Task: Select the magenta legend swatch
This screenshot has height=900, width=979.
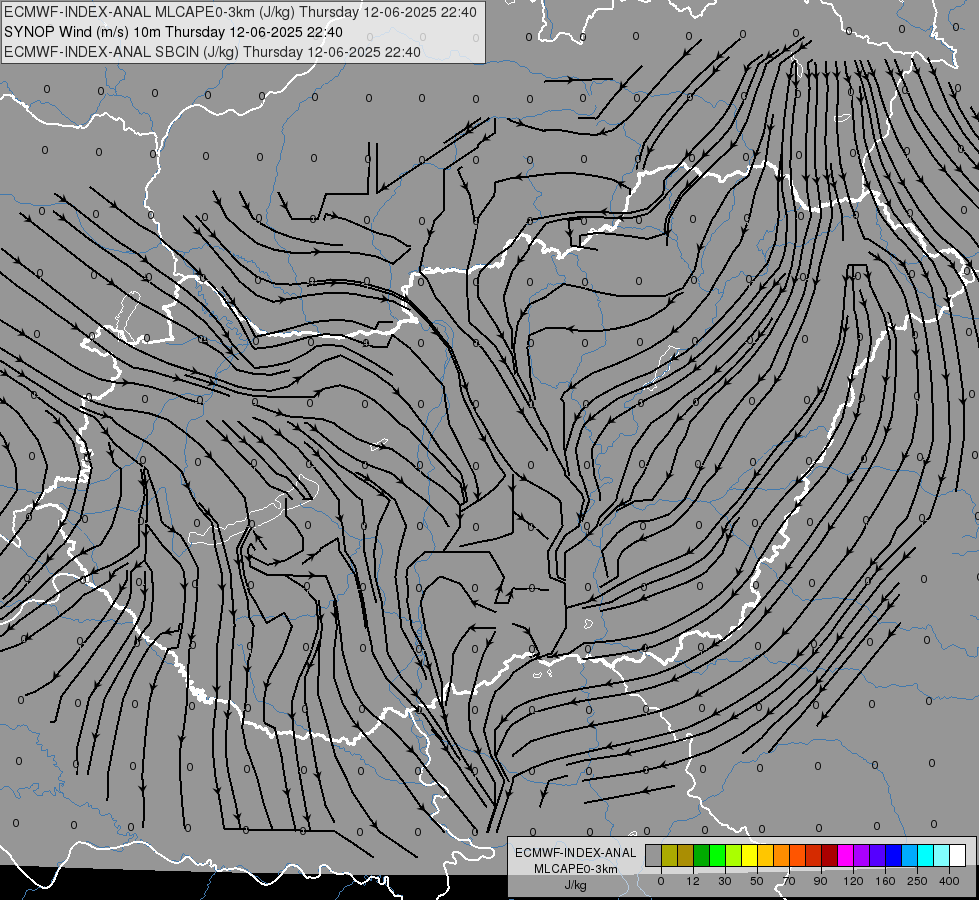Action: coord(845,855)
